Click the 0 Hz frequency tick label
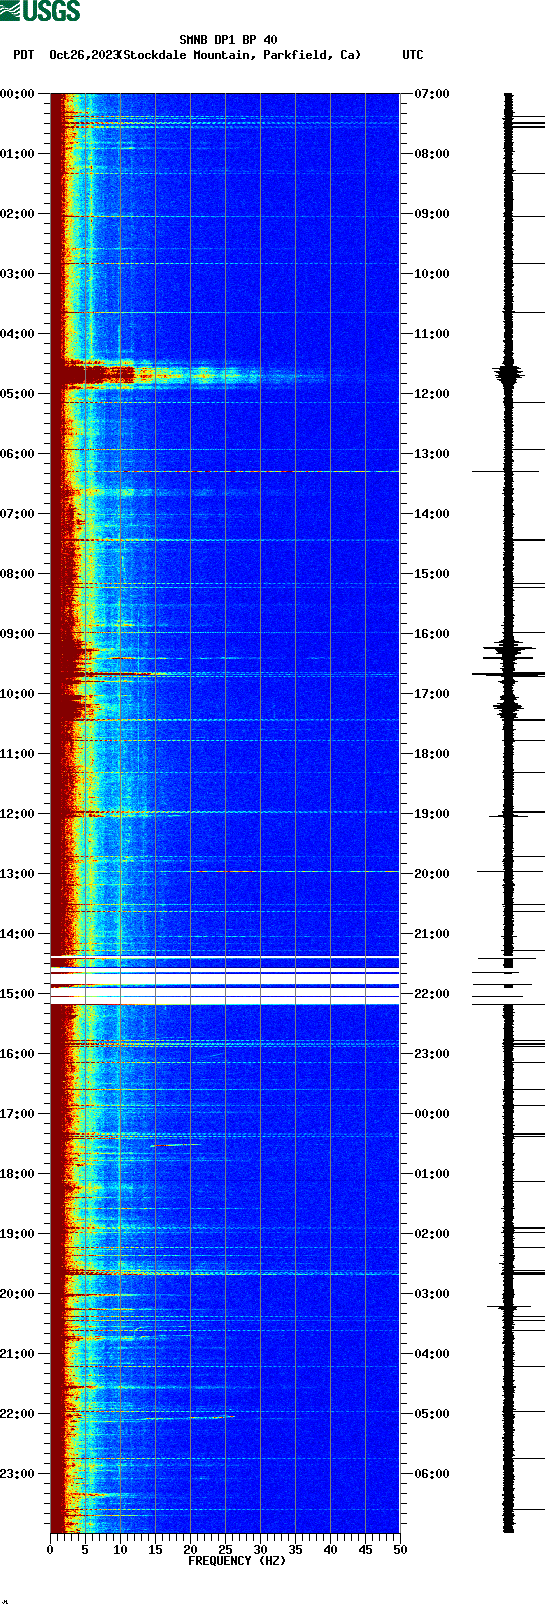 pos(50,1550)
